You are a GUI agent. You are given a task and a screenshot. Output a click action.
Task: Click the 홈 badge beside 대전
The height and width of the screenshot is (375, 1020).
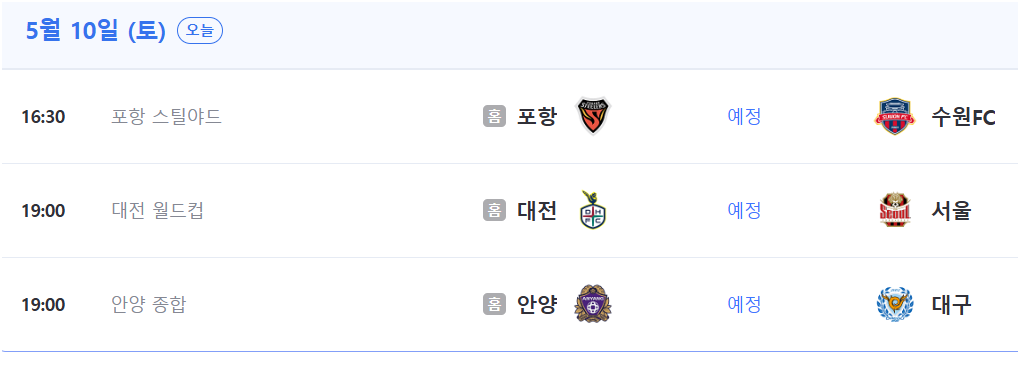tap(494, 210)
